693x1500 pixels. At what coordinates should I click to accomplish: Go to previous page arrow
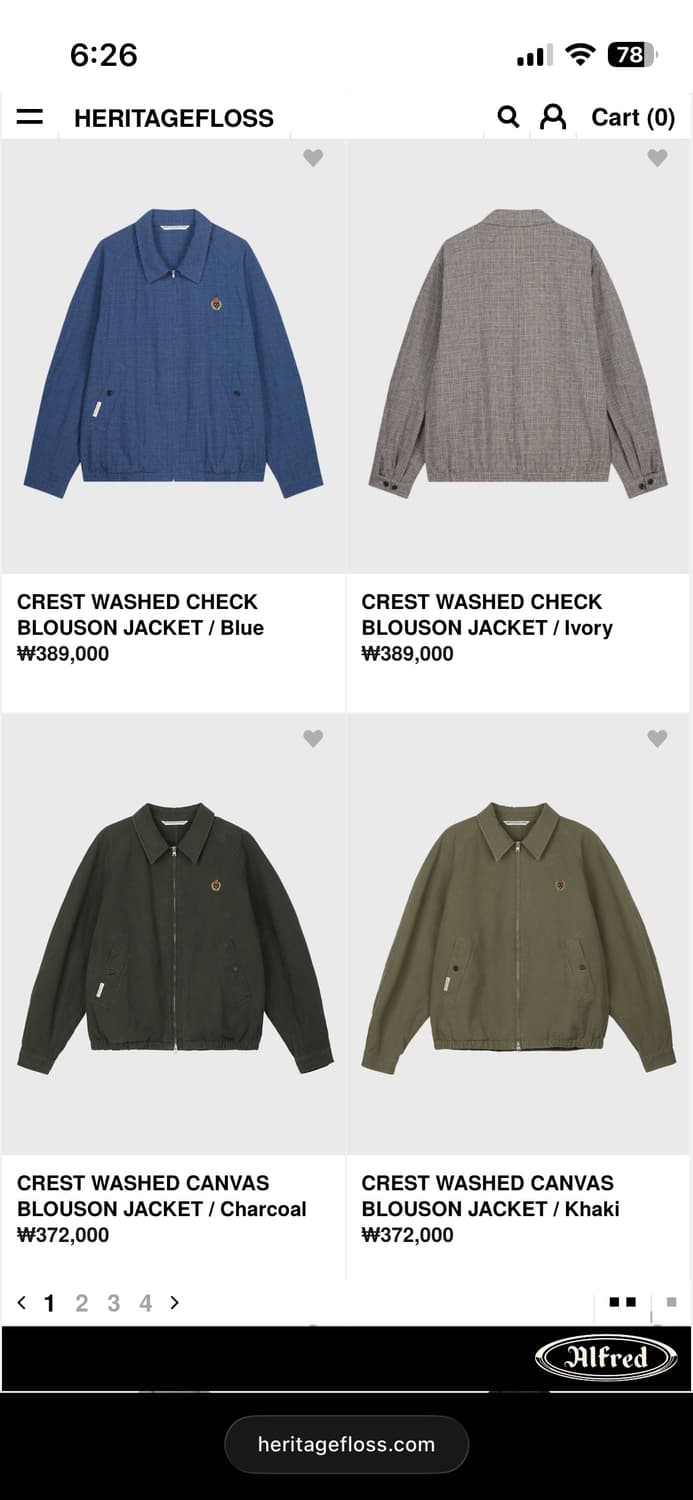pos(22,1302)
